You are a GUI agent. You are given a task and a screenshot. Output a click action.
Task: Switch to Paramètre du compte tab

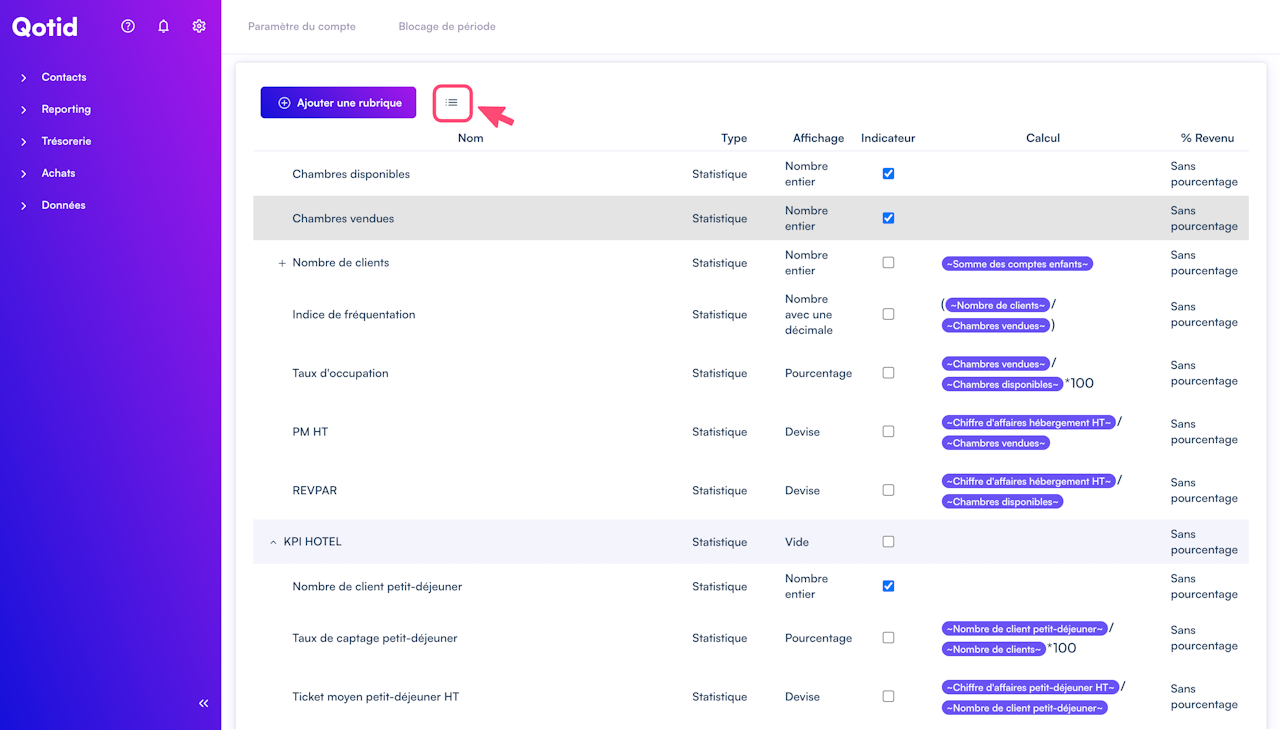[x=302, y=26]
